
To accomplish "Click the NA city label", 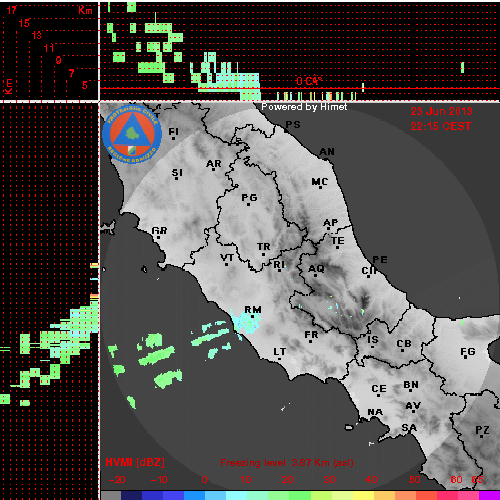I will [x=375, y=412].
